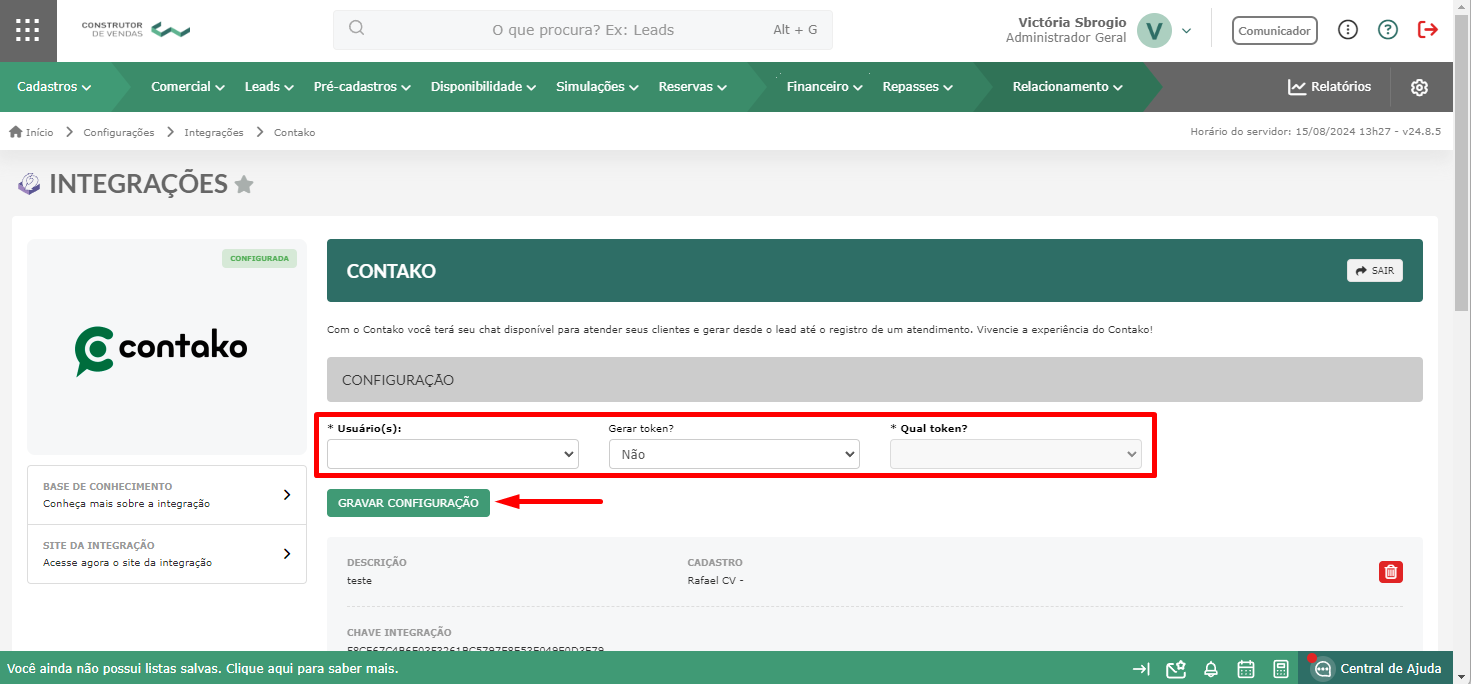The width and height of the screenshot is (1471, 684).
Task: Open the Financeiro menu
Action: point(825,87)
